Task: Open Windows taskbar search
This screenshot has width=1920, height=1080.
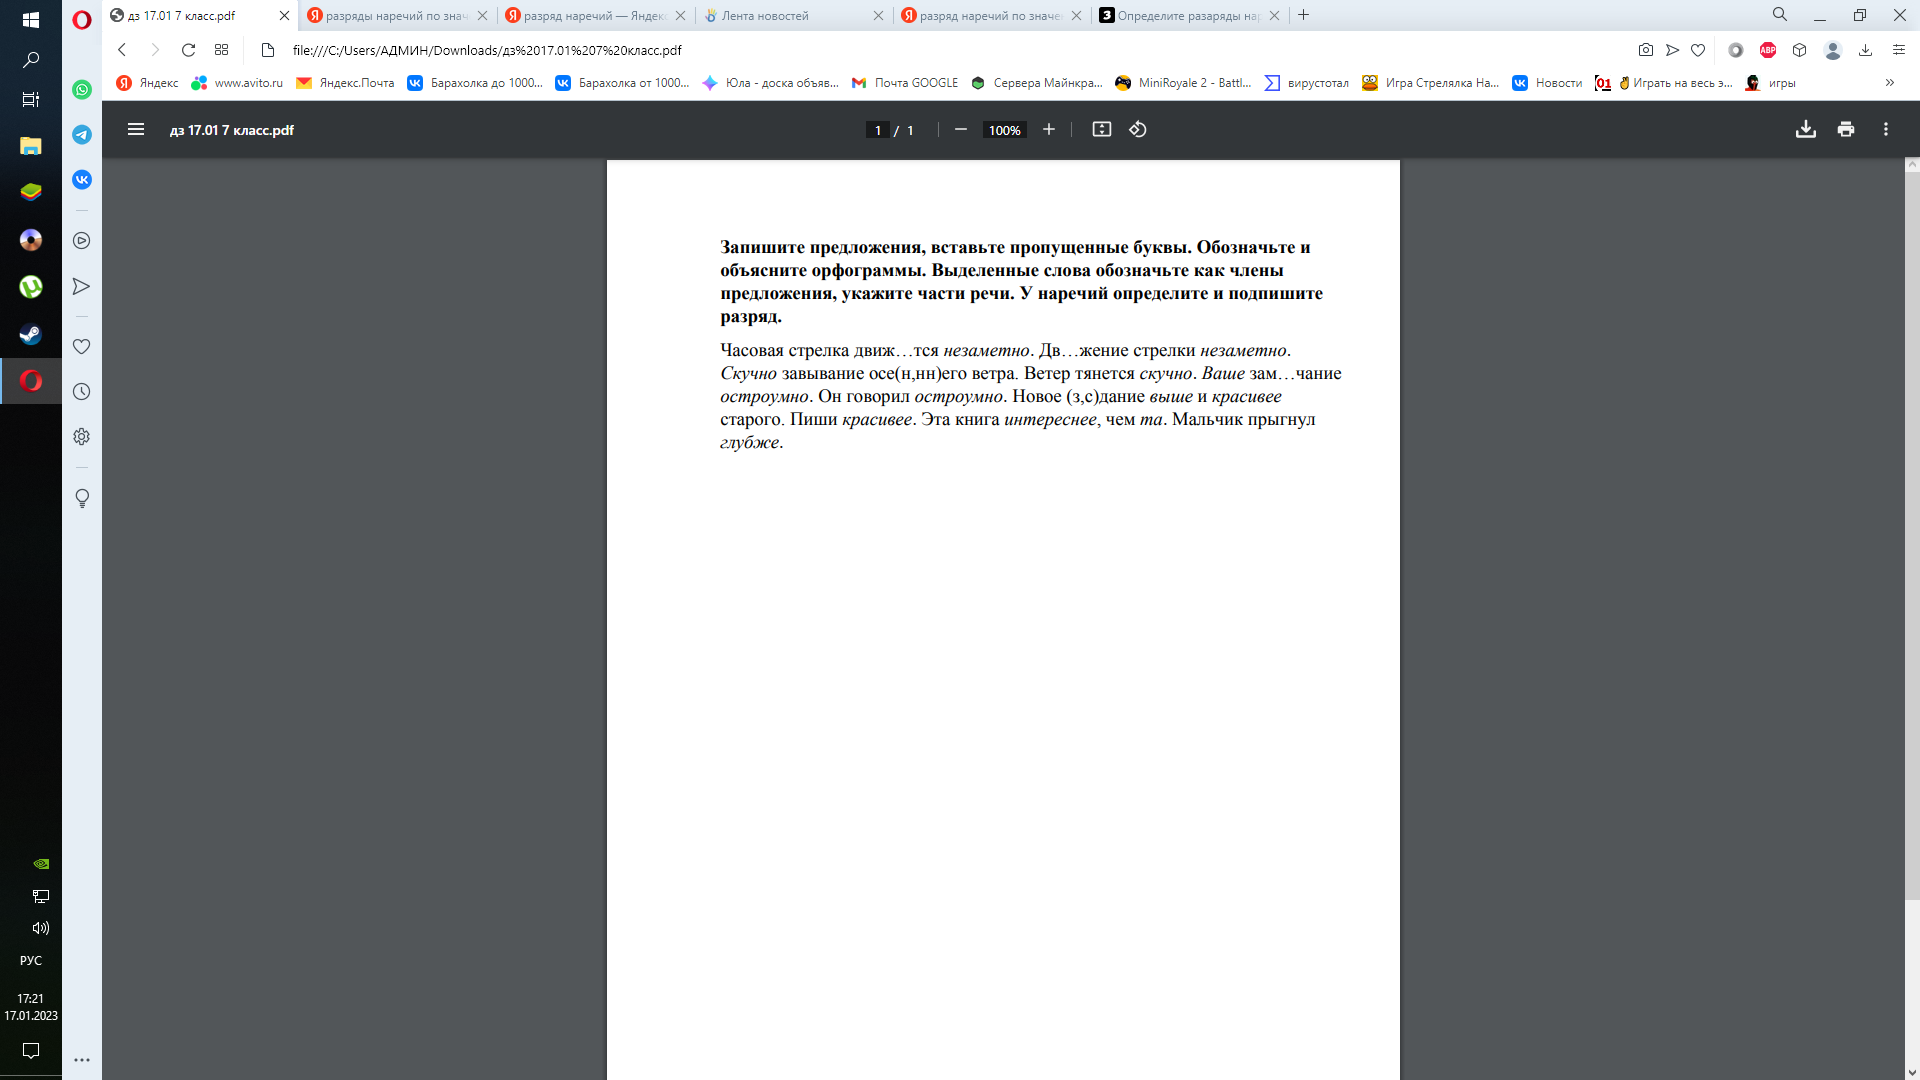Action: pos(31,60)
